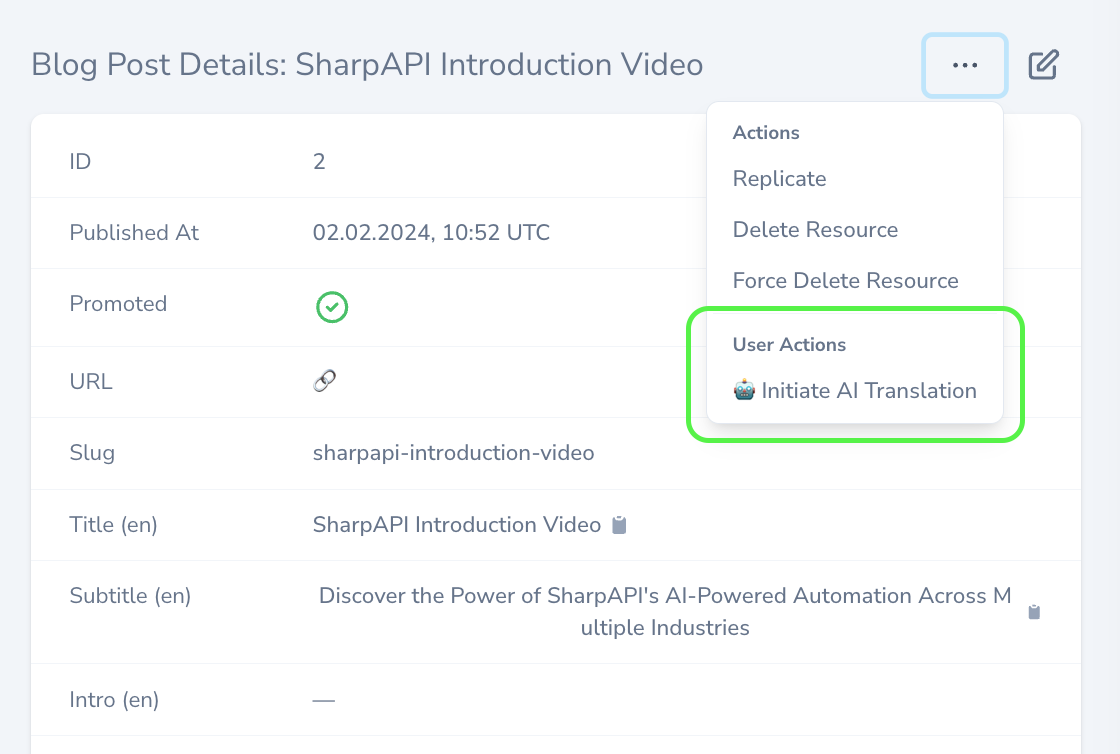Click the Intro (en) empty dash value
This screenshot has width=1120, height=754.
324,700
